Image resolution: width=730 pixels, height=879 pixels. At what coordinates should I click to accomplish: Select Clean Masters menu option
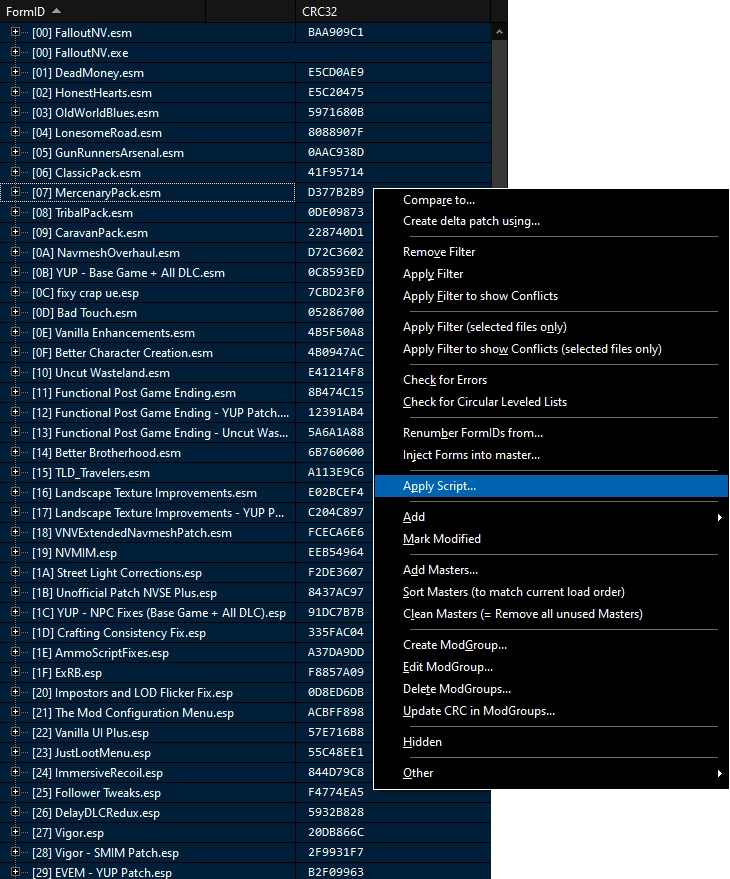tap(522, 614)
